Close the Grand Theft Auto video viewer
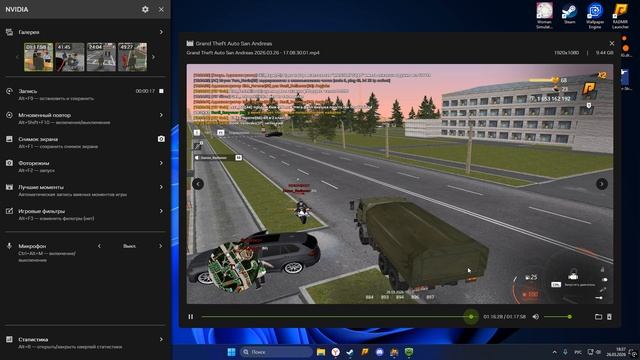 point(611,43)
